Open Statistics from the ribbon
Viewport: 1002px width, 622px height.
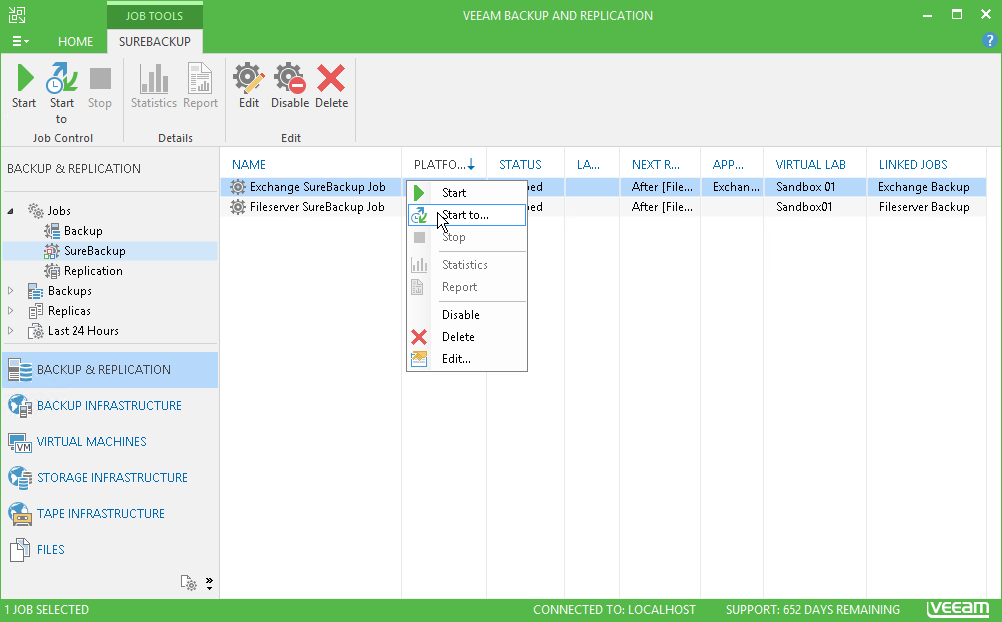pos(154,86)
